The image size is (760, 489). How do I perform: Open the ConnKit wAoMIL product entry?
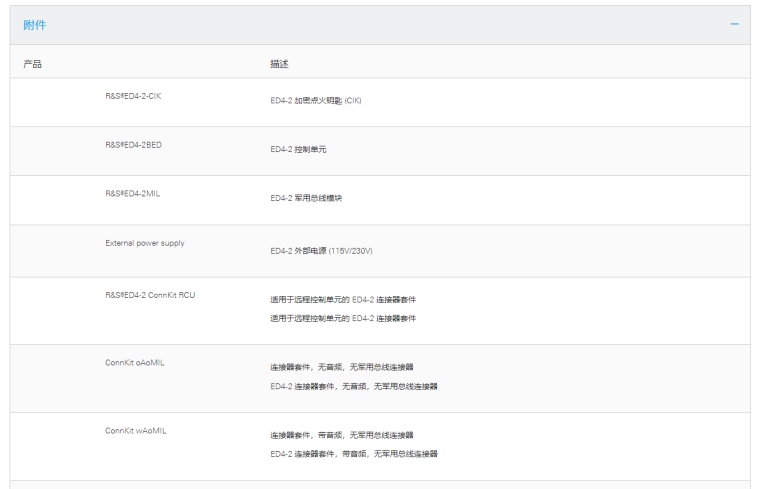pyautogui.click(x=135, y=430)
